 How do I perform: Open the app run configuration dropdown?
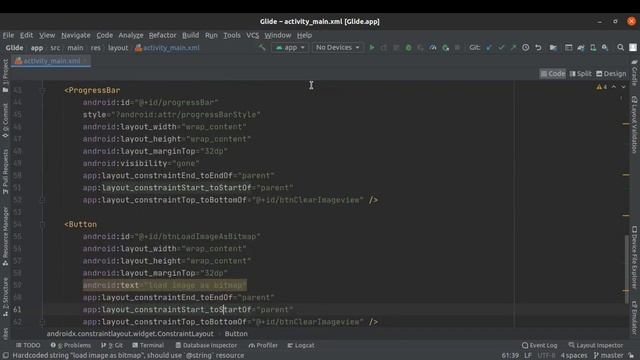pyautogui.click(x=290, y=48)
